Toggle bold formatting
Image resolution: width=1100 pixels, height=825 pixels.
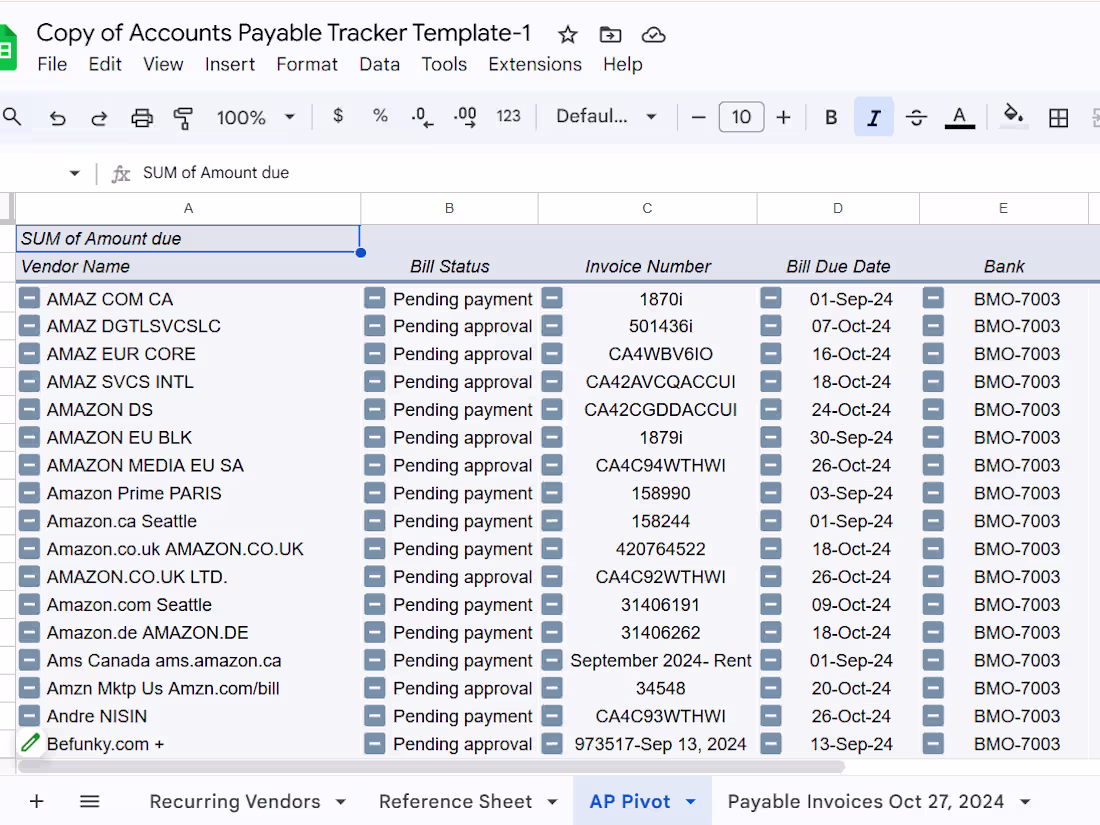(831, 117)
